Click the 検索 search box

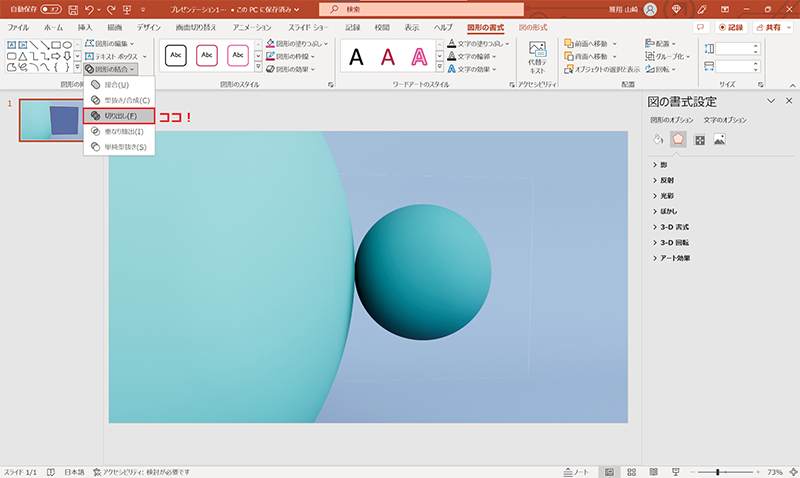coord(400,9)
